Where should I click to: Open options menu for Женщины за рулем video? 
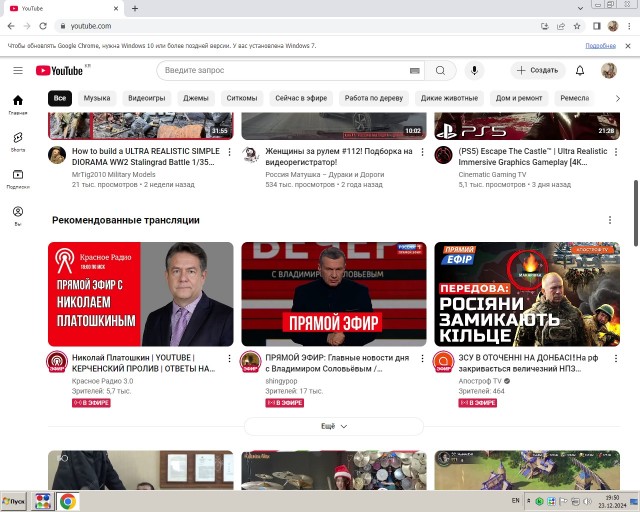click(422, 152)
